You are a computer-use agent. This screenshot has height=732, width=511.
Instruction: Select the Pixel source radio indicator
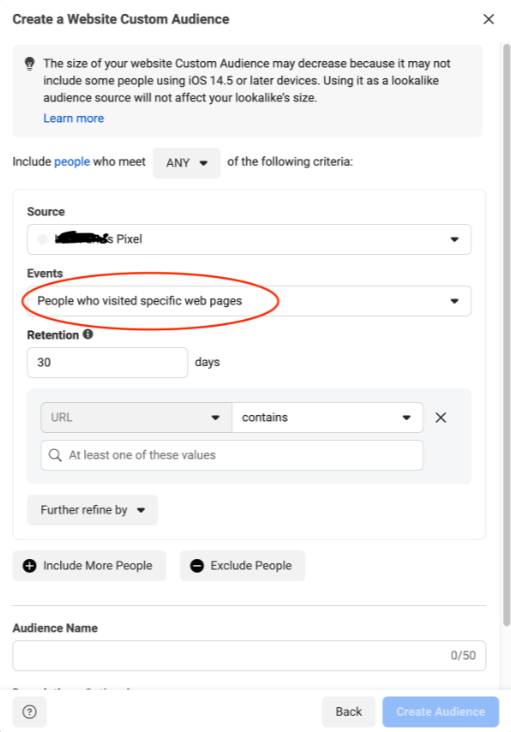[42, 239]
